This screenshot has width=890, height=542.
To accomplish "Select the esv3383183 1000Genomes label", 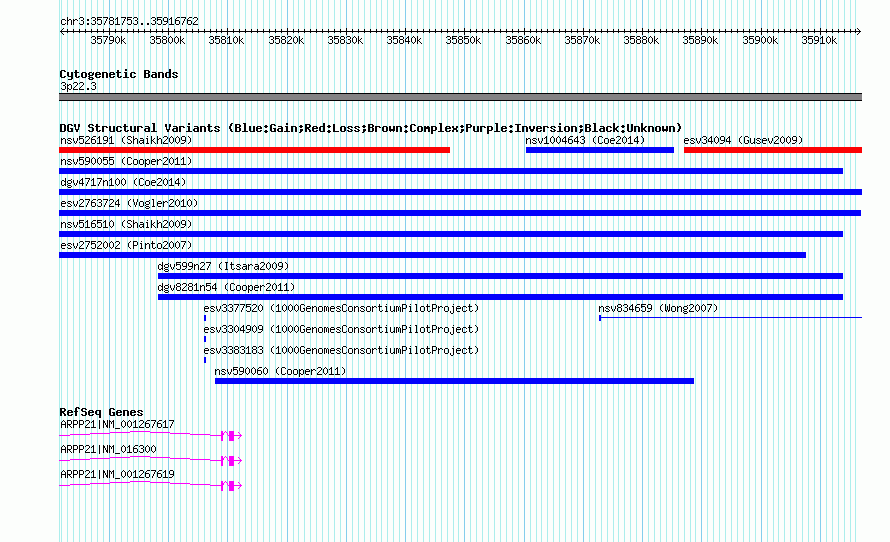I will (x=341, y=350).
